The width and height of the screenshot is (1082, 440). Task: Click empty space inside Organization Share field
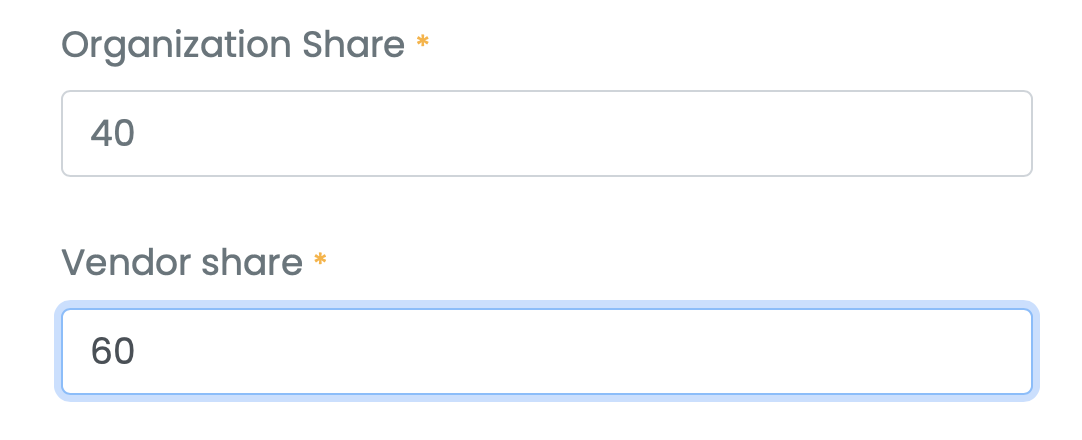700,134
